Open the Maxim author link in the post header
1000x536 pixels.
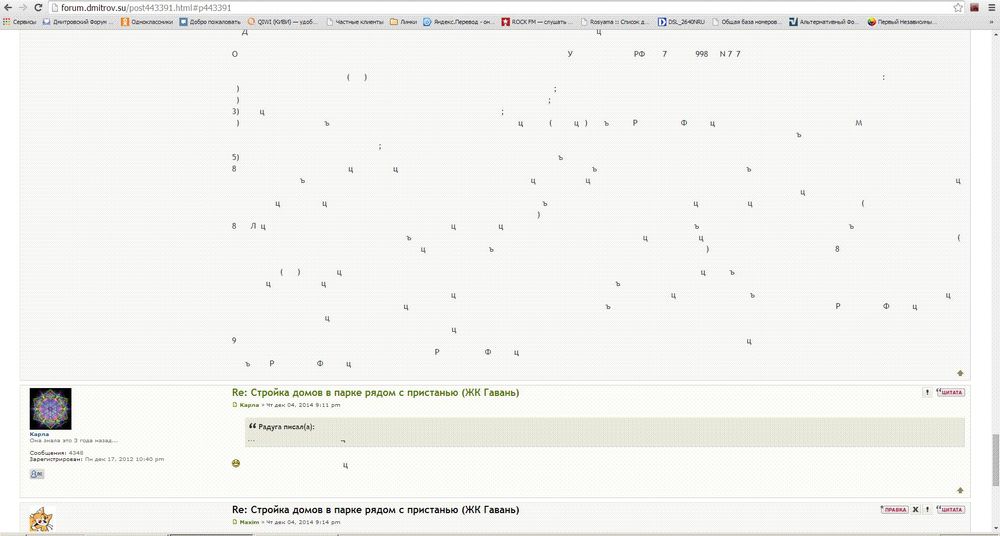pyautogui.click(x=249, y=522)
